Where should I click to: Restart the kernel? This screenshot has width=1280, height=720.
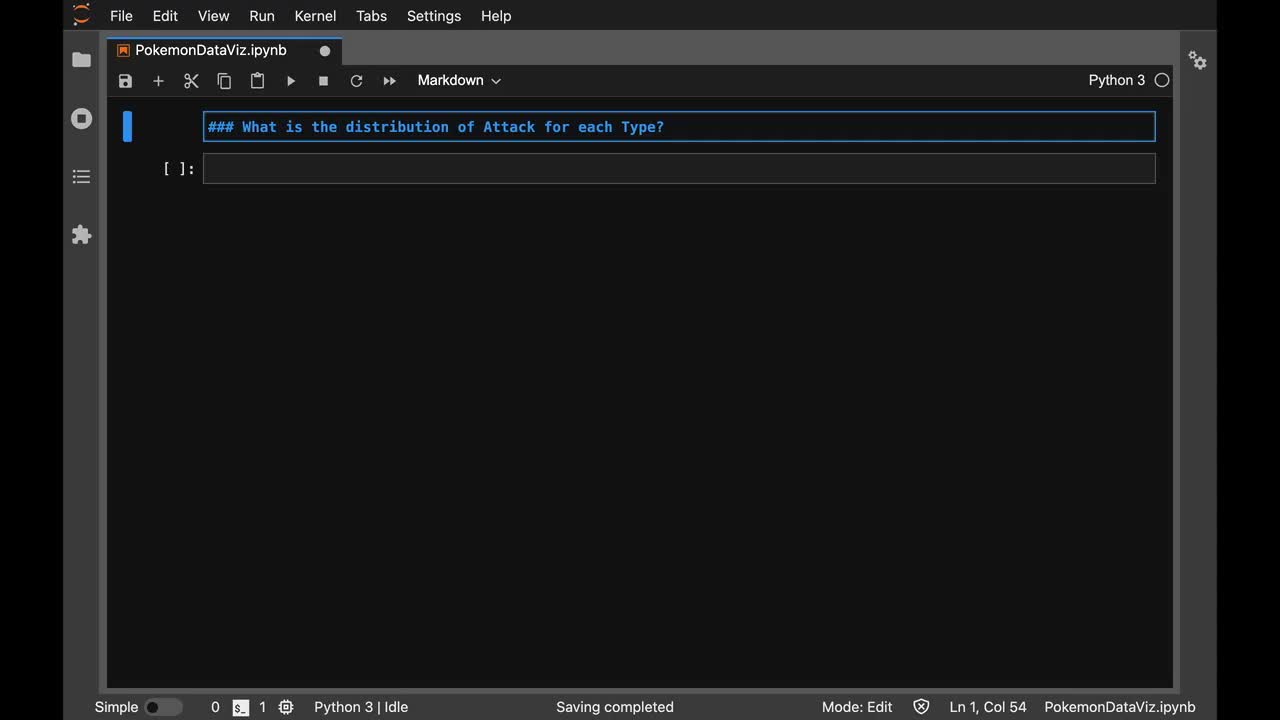tap(356, 81)
